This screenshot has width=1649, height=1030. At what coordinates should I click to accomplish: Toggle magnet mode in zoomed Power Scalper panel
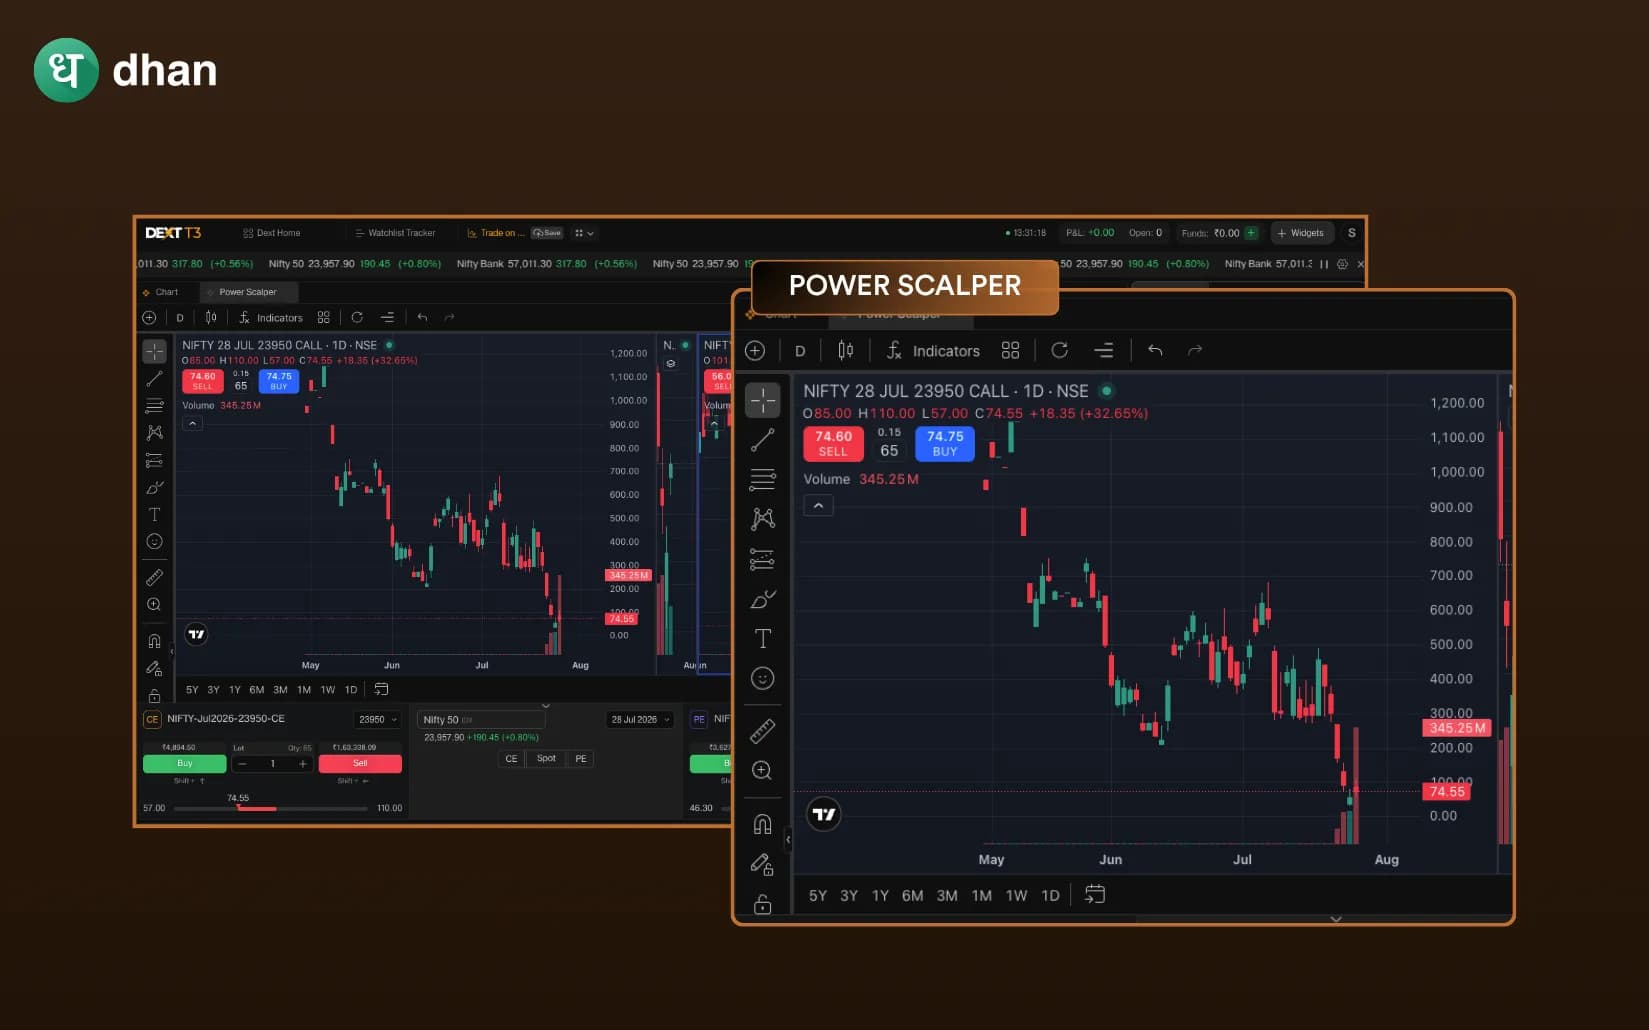(x=763, y=824)
